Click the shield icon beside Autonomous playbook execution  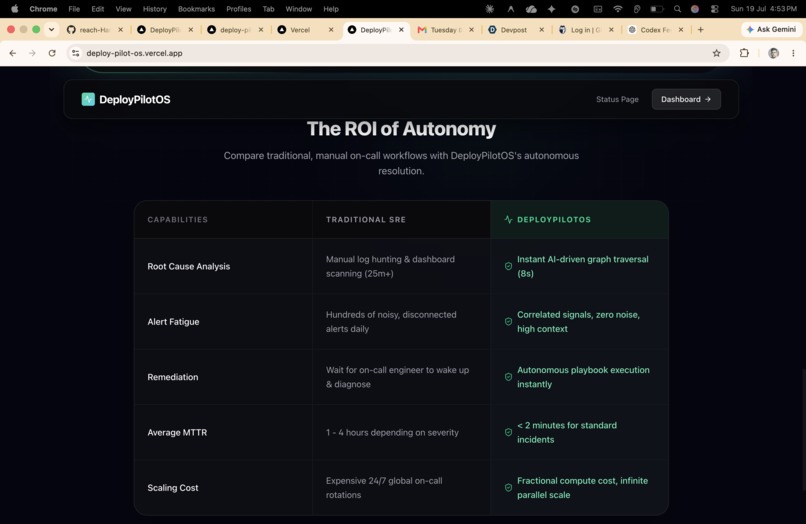pos(508,377)
